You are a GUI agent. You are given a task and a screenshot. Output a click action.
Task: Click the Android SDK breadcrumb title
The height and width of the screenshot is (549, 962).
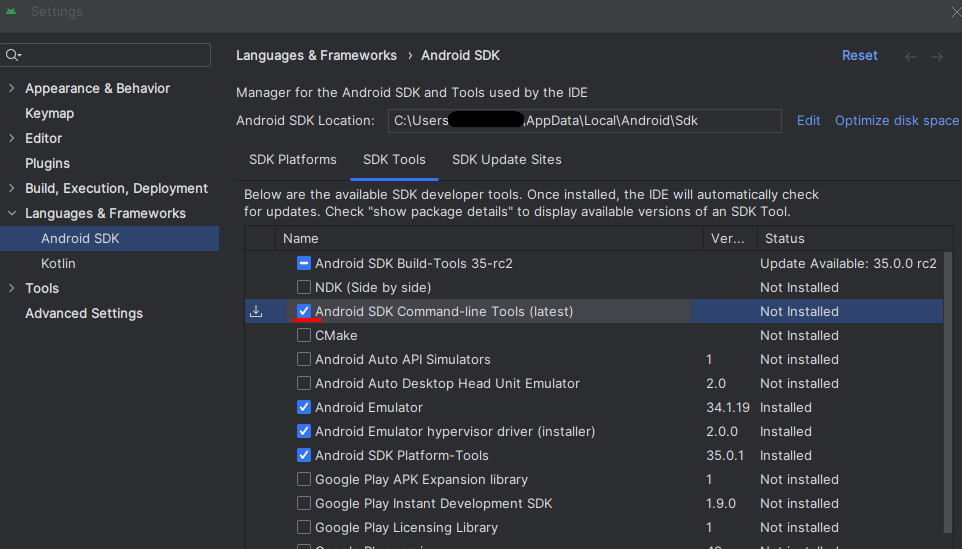tap(460, 55)
